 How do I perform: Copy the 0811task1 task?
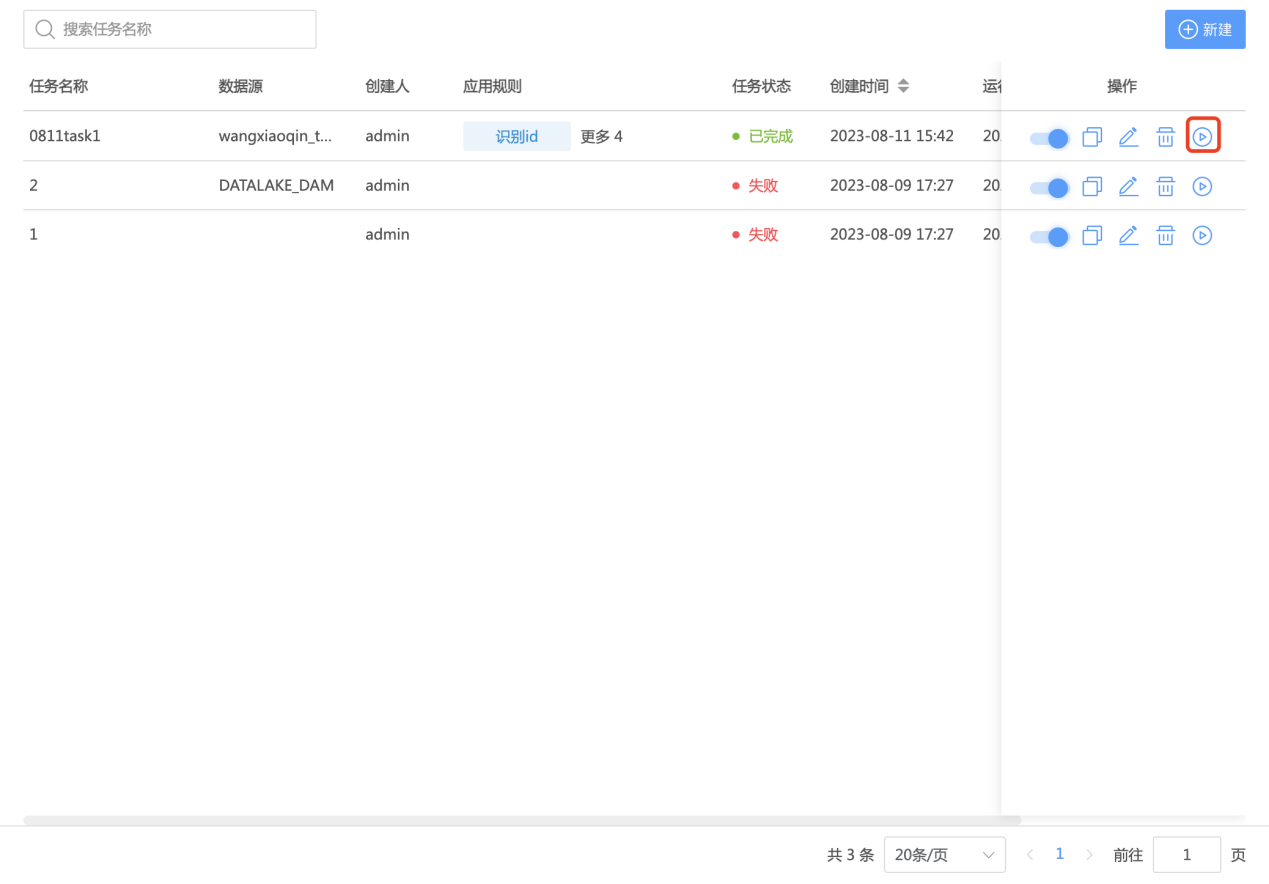click(x=1092, y=136)
